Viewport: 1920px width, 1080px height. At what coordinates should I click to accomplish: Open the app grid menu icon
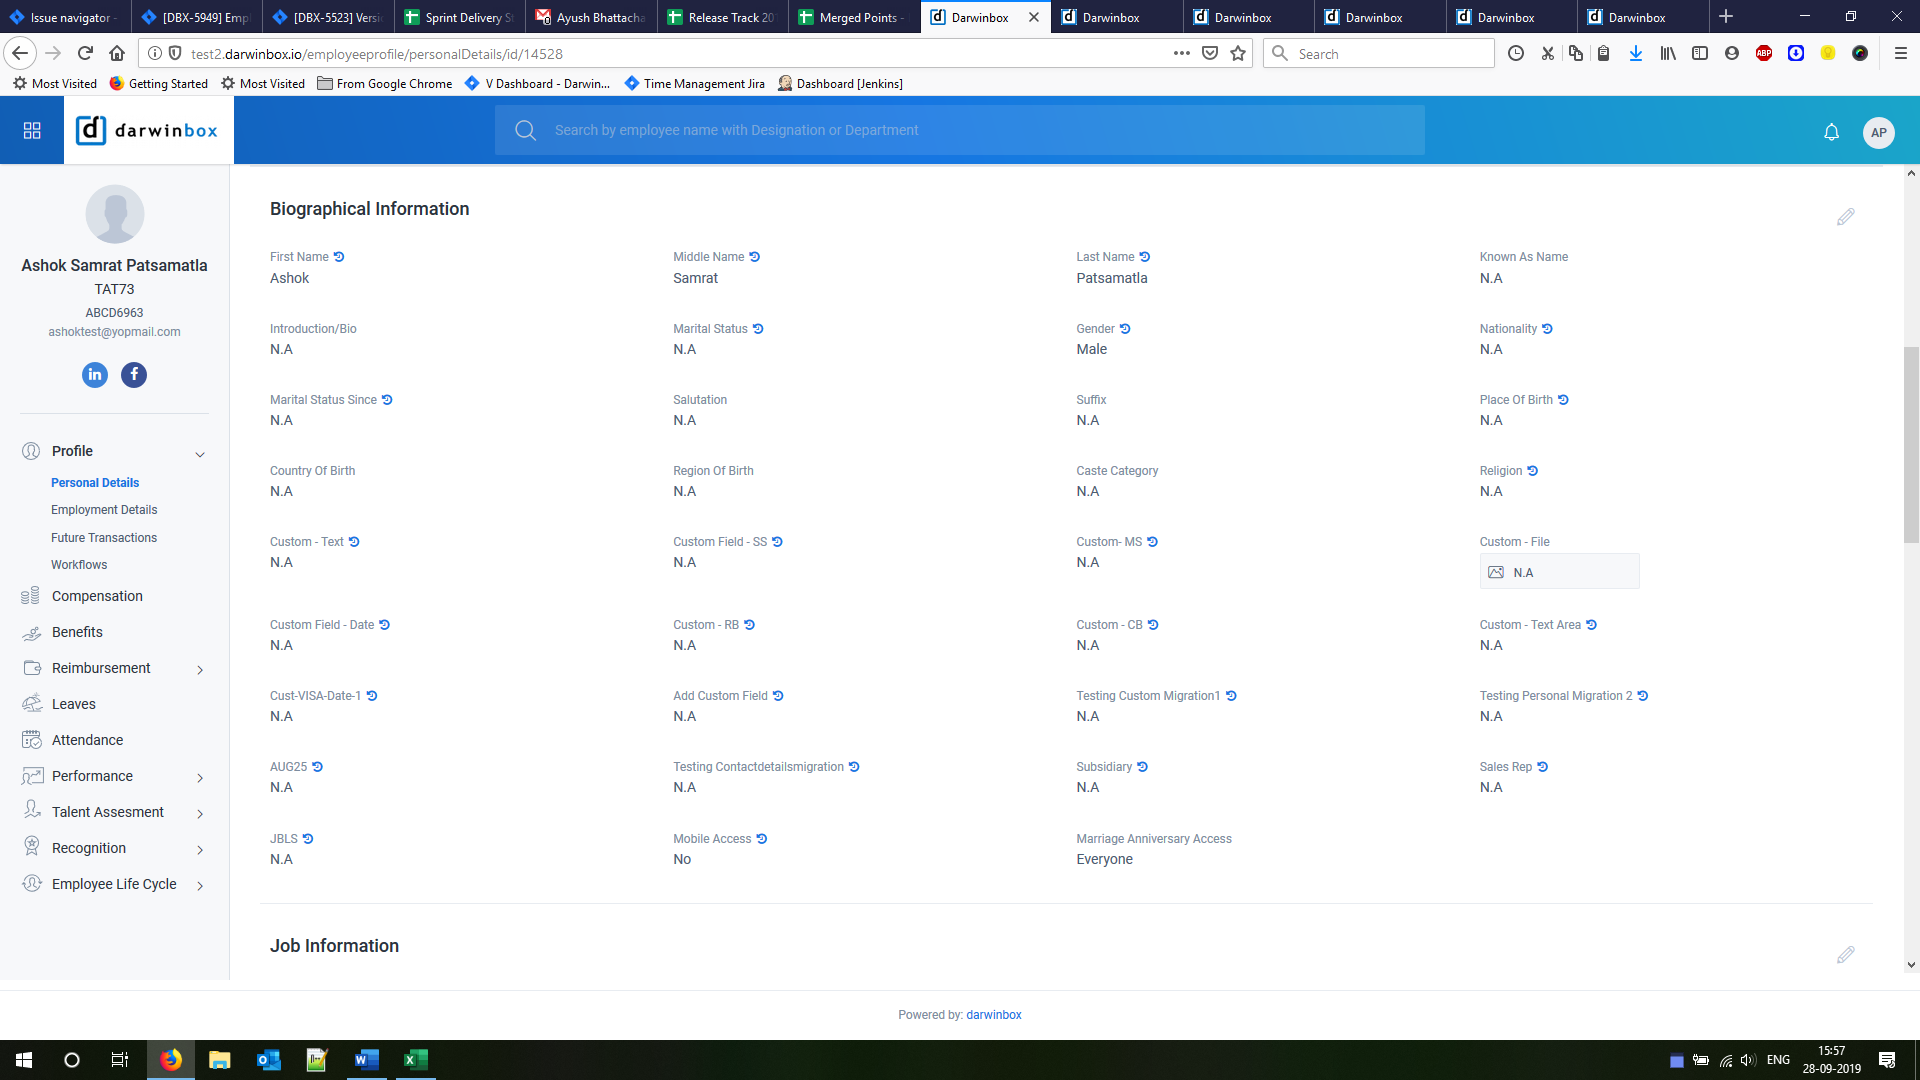pos(32,131)
